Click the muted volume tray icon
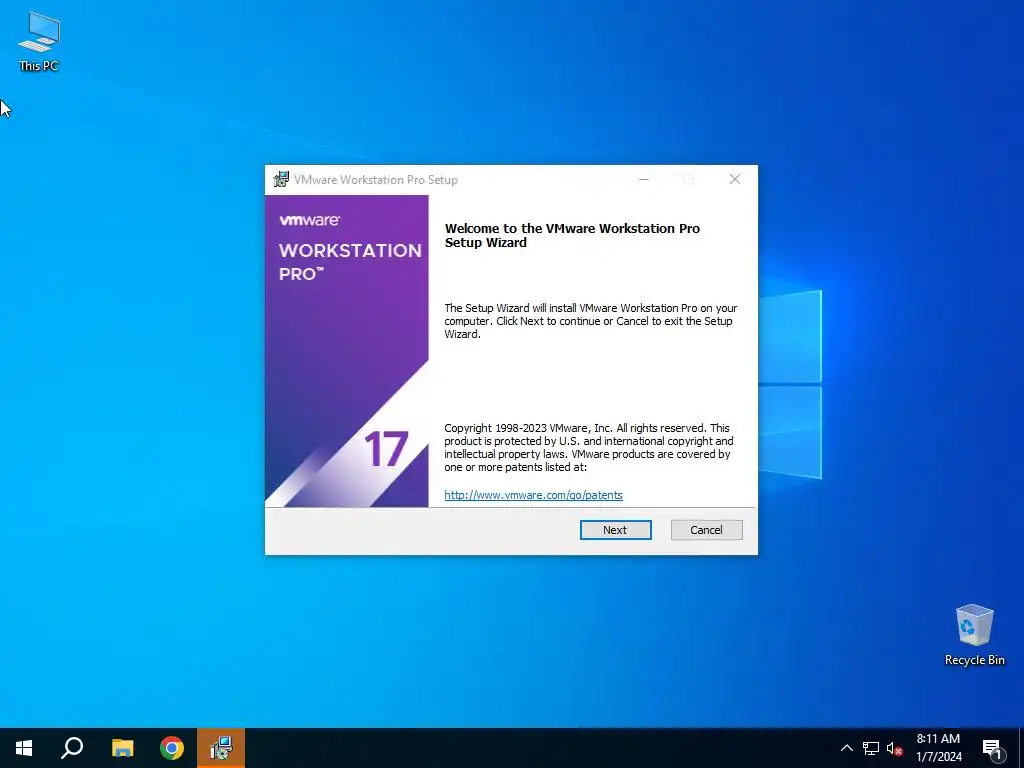The image size is (1024, 768). point(894,748)
